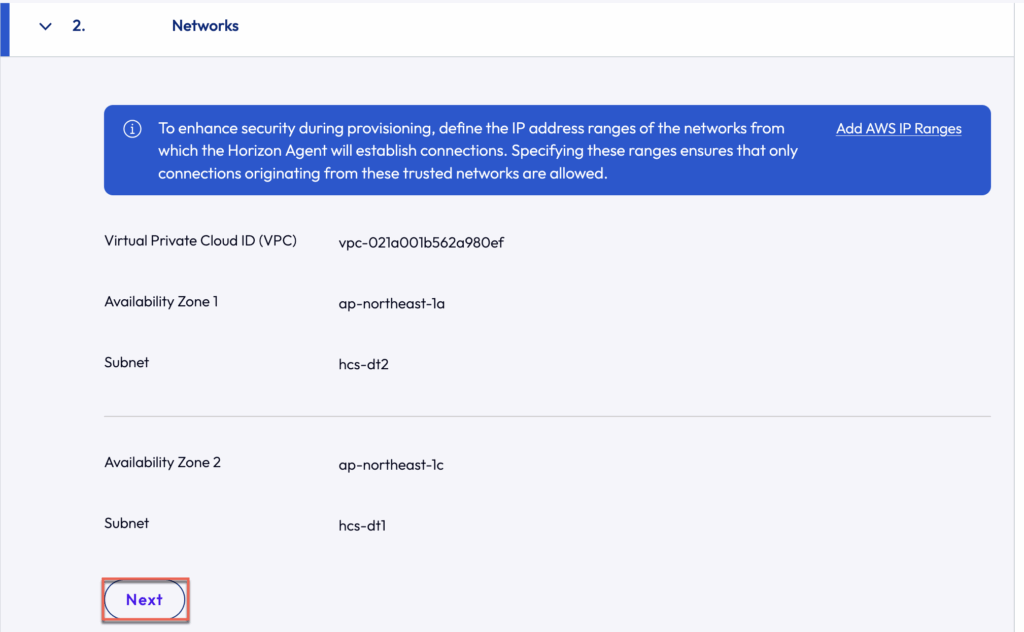Click the Virtual Private Cloud ID label
The image size is (1024, 632).
[200, 241]
